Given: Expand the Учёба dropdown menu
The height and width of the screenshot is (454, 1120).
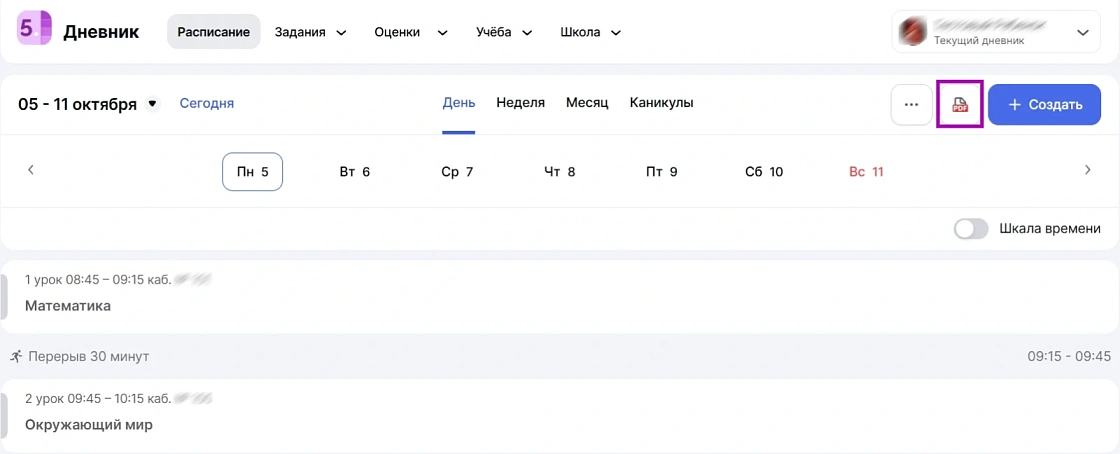Looking at the screenshot, I should 504,32.
